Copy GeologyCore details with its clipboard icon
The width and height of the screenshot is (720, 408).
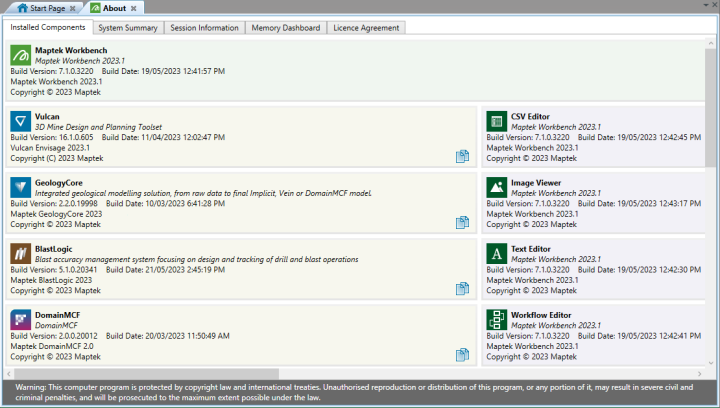[x=462, y=223]
